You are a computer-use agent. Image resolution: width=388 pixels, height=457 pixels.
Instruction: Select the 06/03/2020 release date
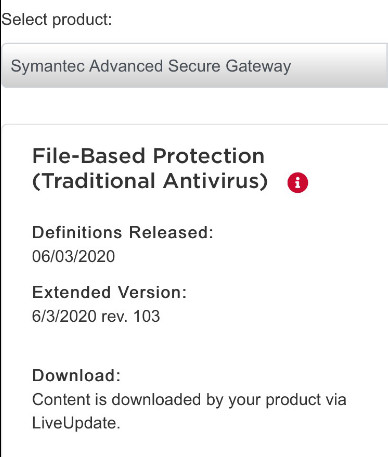pyautogui.click(x=74, y=256)
